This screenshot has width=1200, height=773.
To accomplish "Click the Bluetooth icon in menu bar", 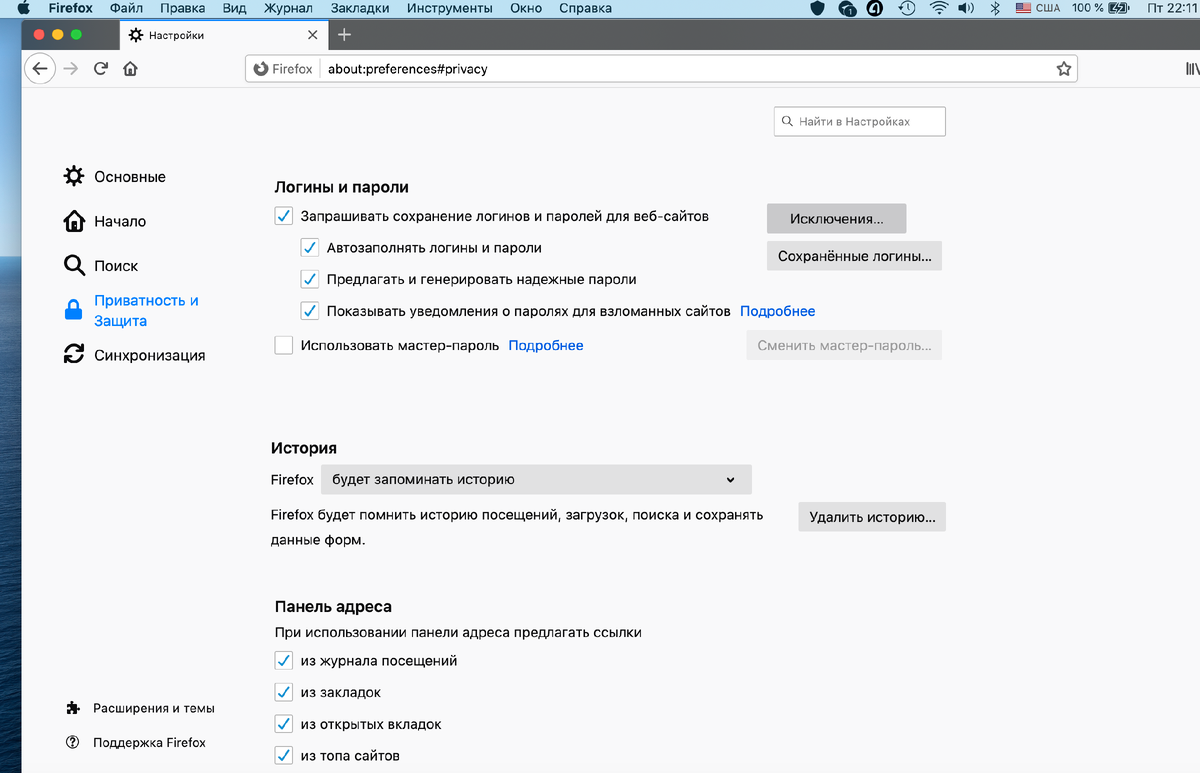I will click(x=995, y=8).
